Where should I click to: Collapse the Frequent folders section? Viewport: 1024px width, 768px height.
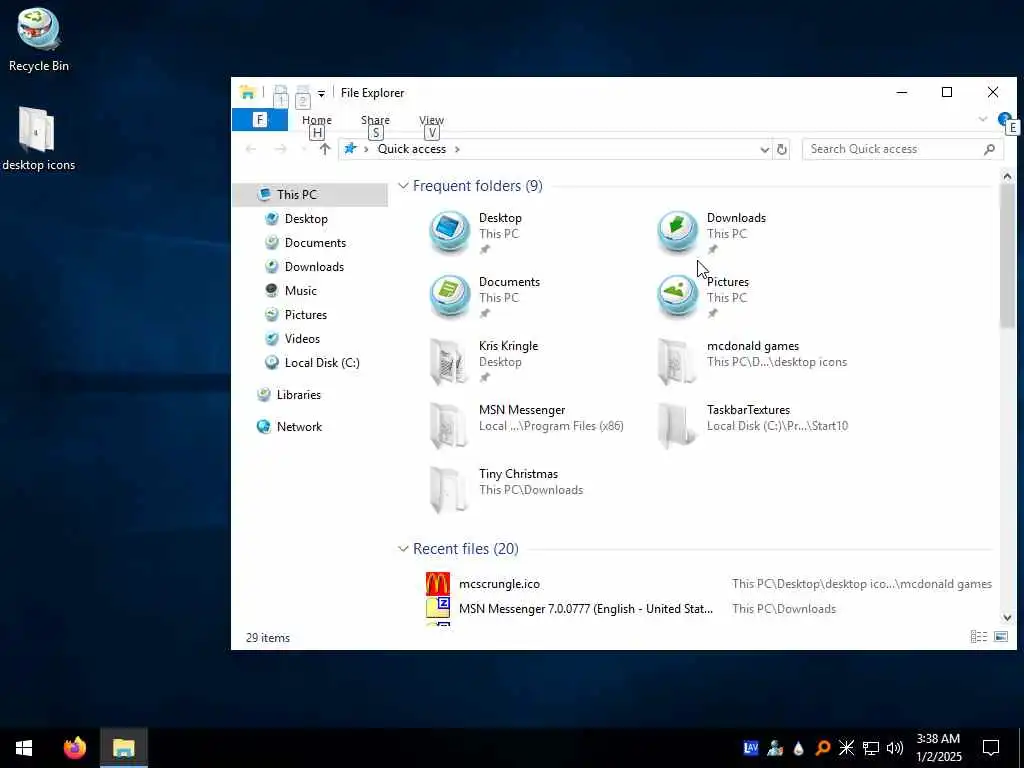pos(403,186)
